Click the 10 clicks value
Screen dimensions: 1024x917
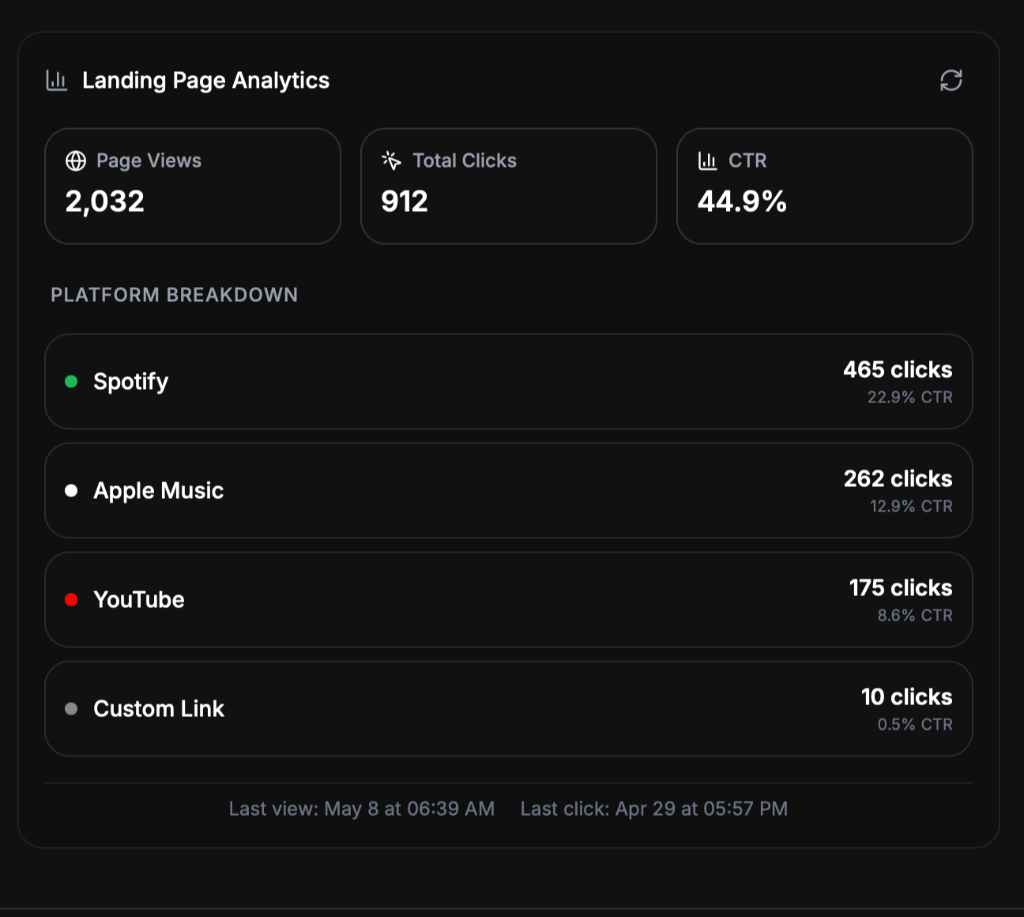(906, 697)
